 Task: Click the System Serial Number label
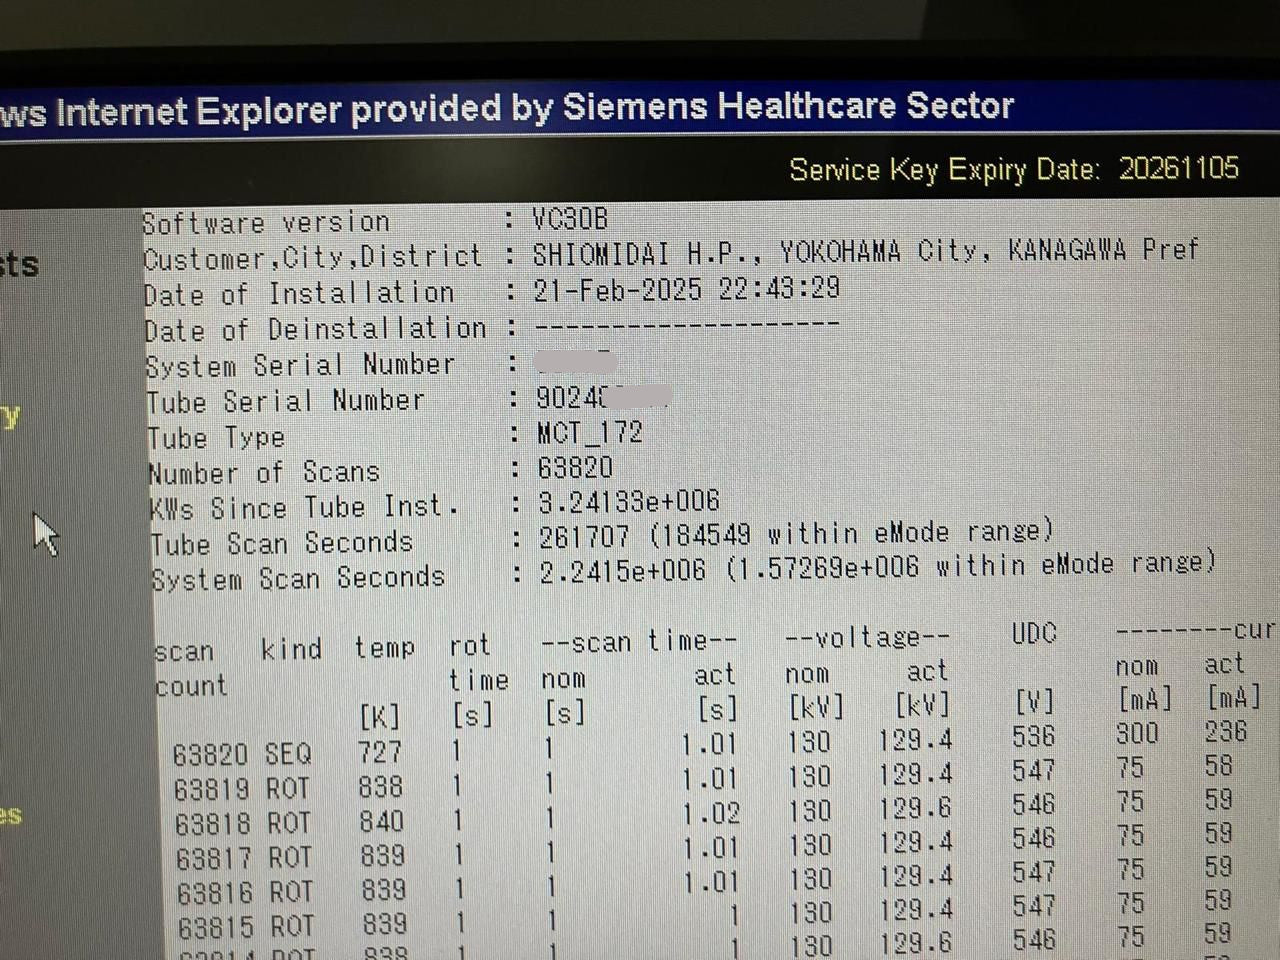pos(300,365)
